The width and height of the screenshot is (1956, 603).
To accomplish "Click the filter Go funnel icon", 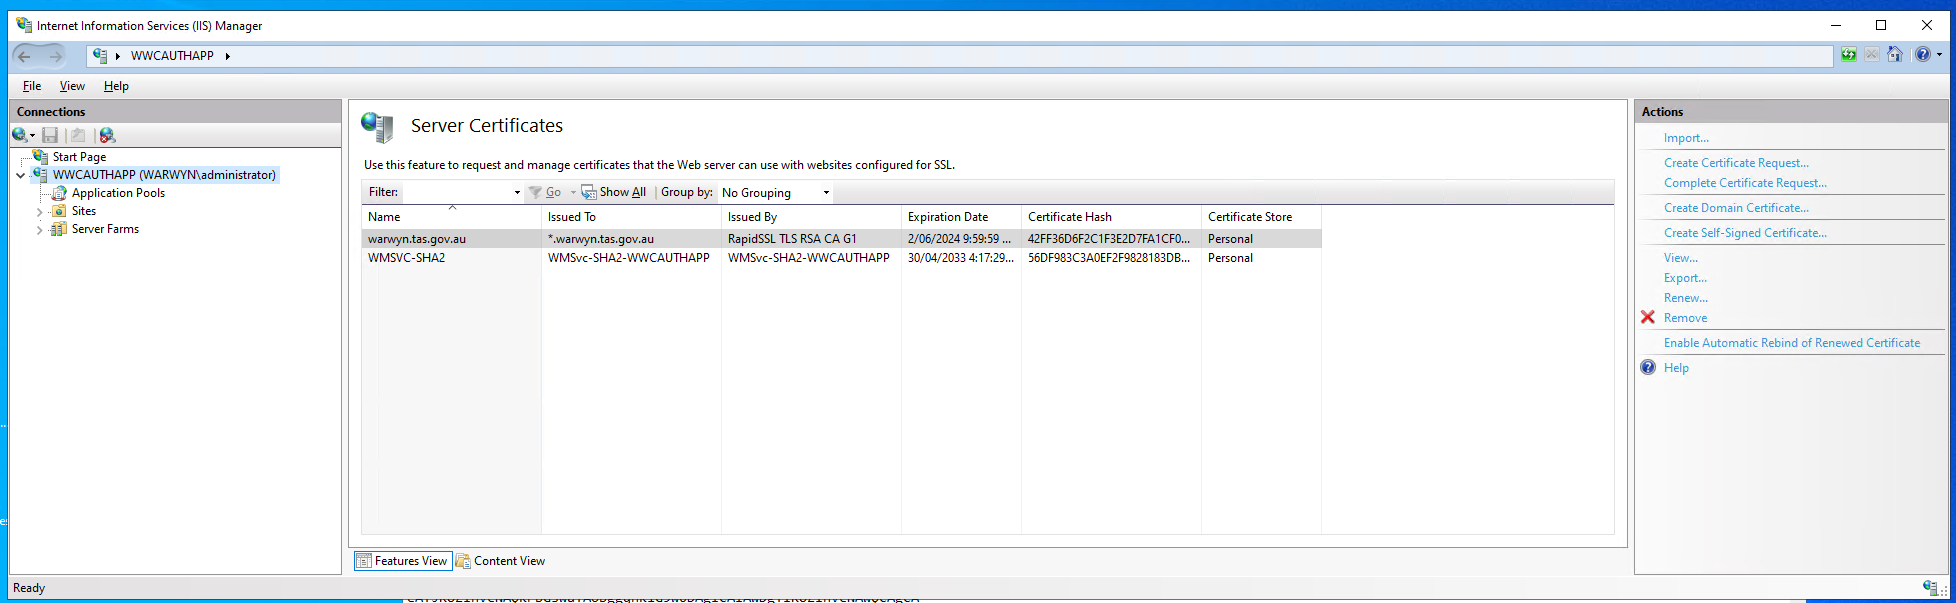I will pos(535,192).
